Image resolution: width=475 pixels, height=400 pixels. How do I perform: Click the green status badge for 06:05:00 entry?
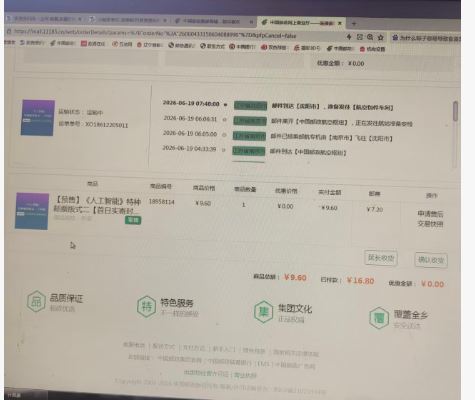[x=249, y=136]
